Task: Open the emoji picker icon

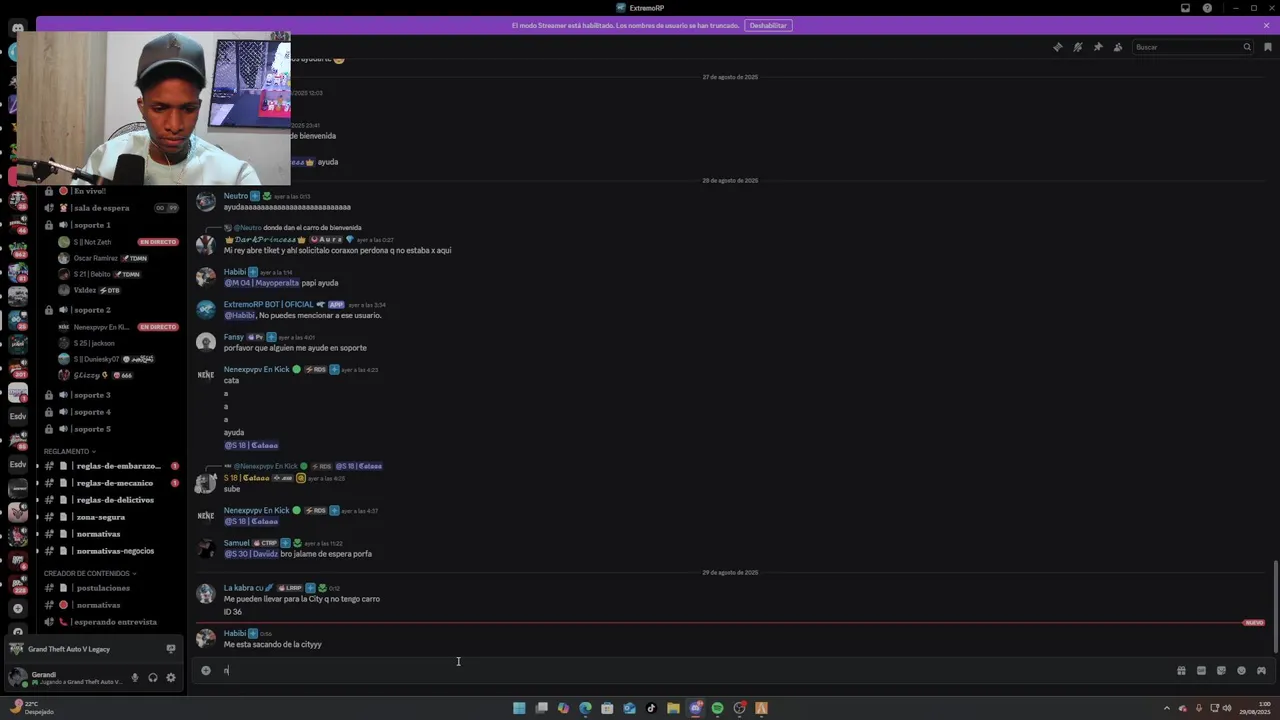Action: point(1241,671)
